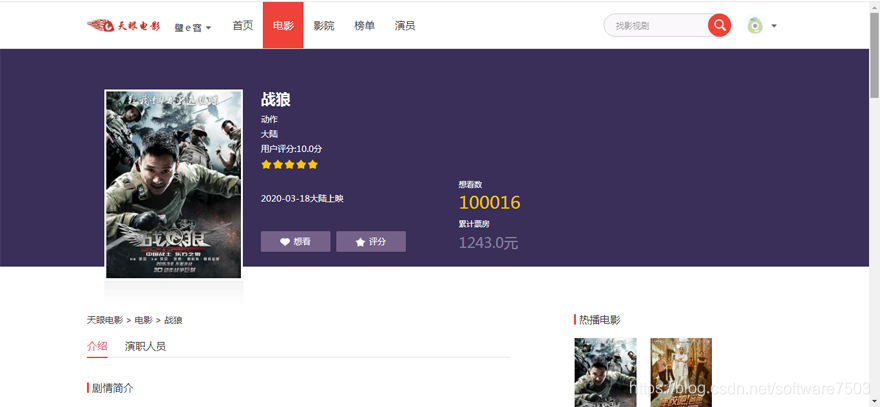Click the third rating star
The width and height of the screenshot is (880, 407).
290,164
